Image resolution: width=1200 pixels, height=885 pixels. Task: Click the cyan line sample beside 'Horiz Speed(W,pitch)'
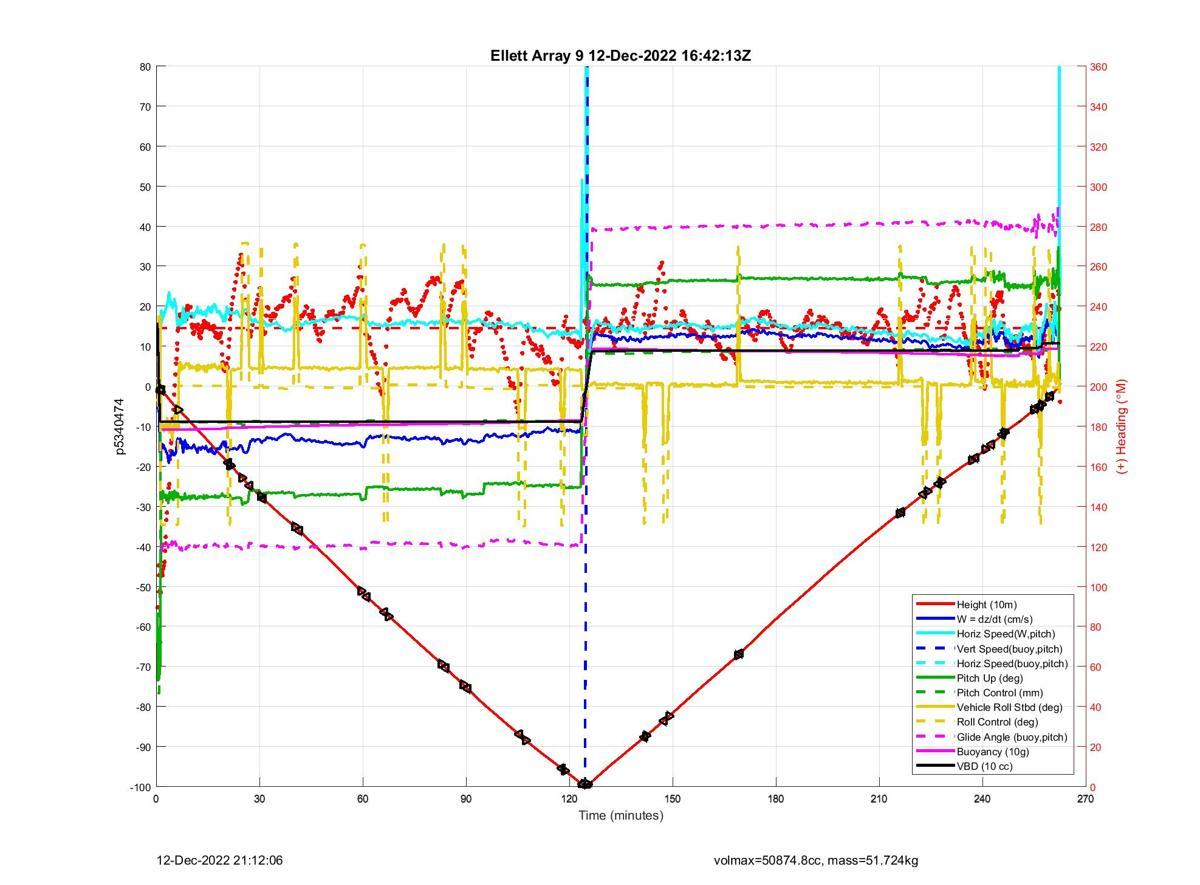[x=935, y=634]
